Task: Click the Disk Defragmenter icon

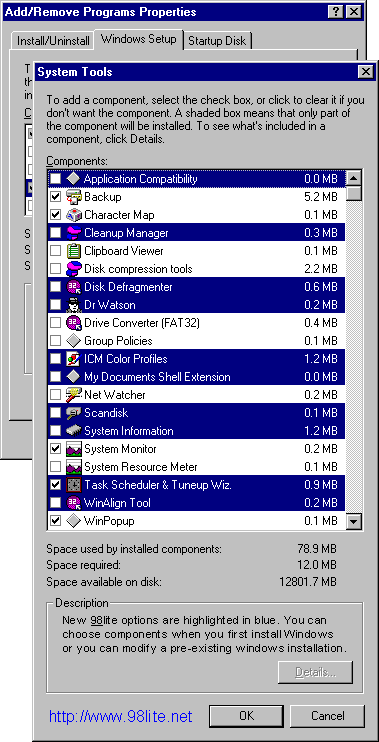Action: (73, 287)
